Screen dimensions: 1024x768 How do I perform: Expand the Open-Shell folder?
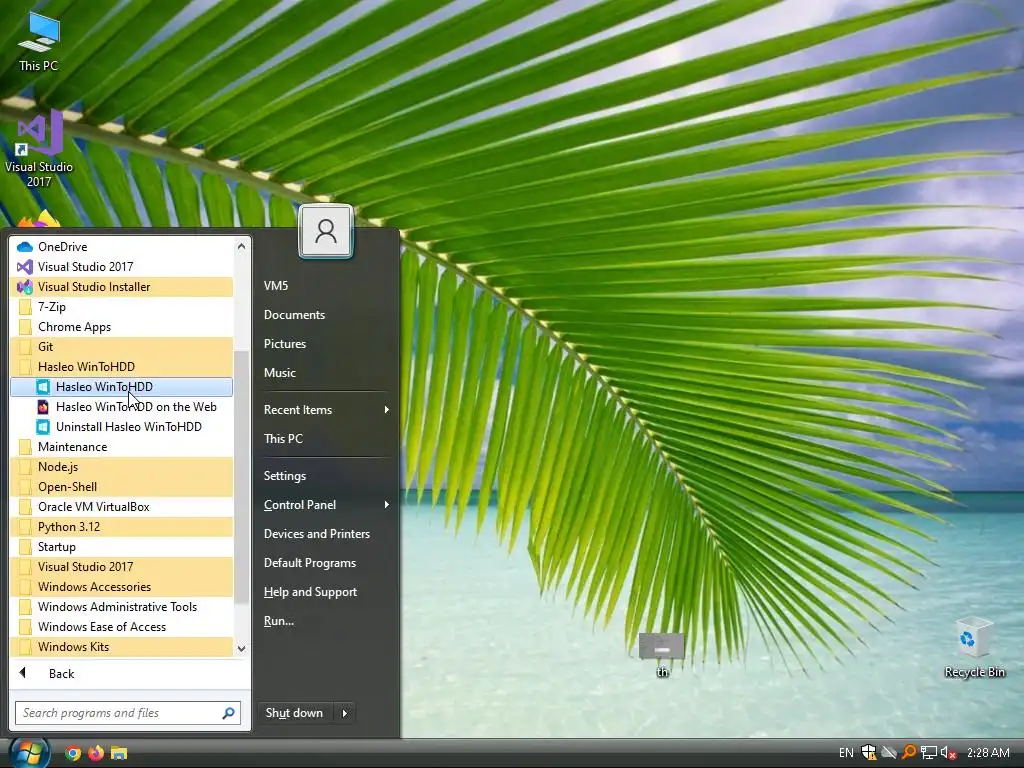tap(121, 487)
